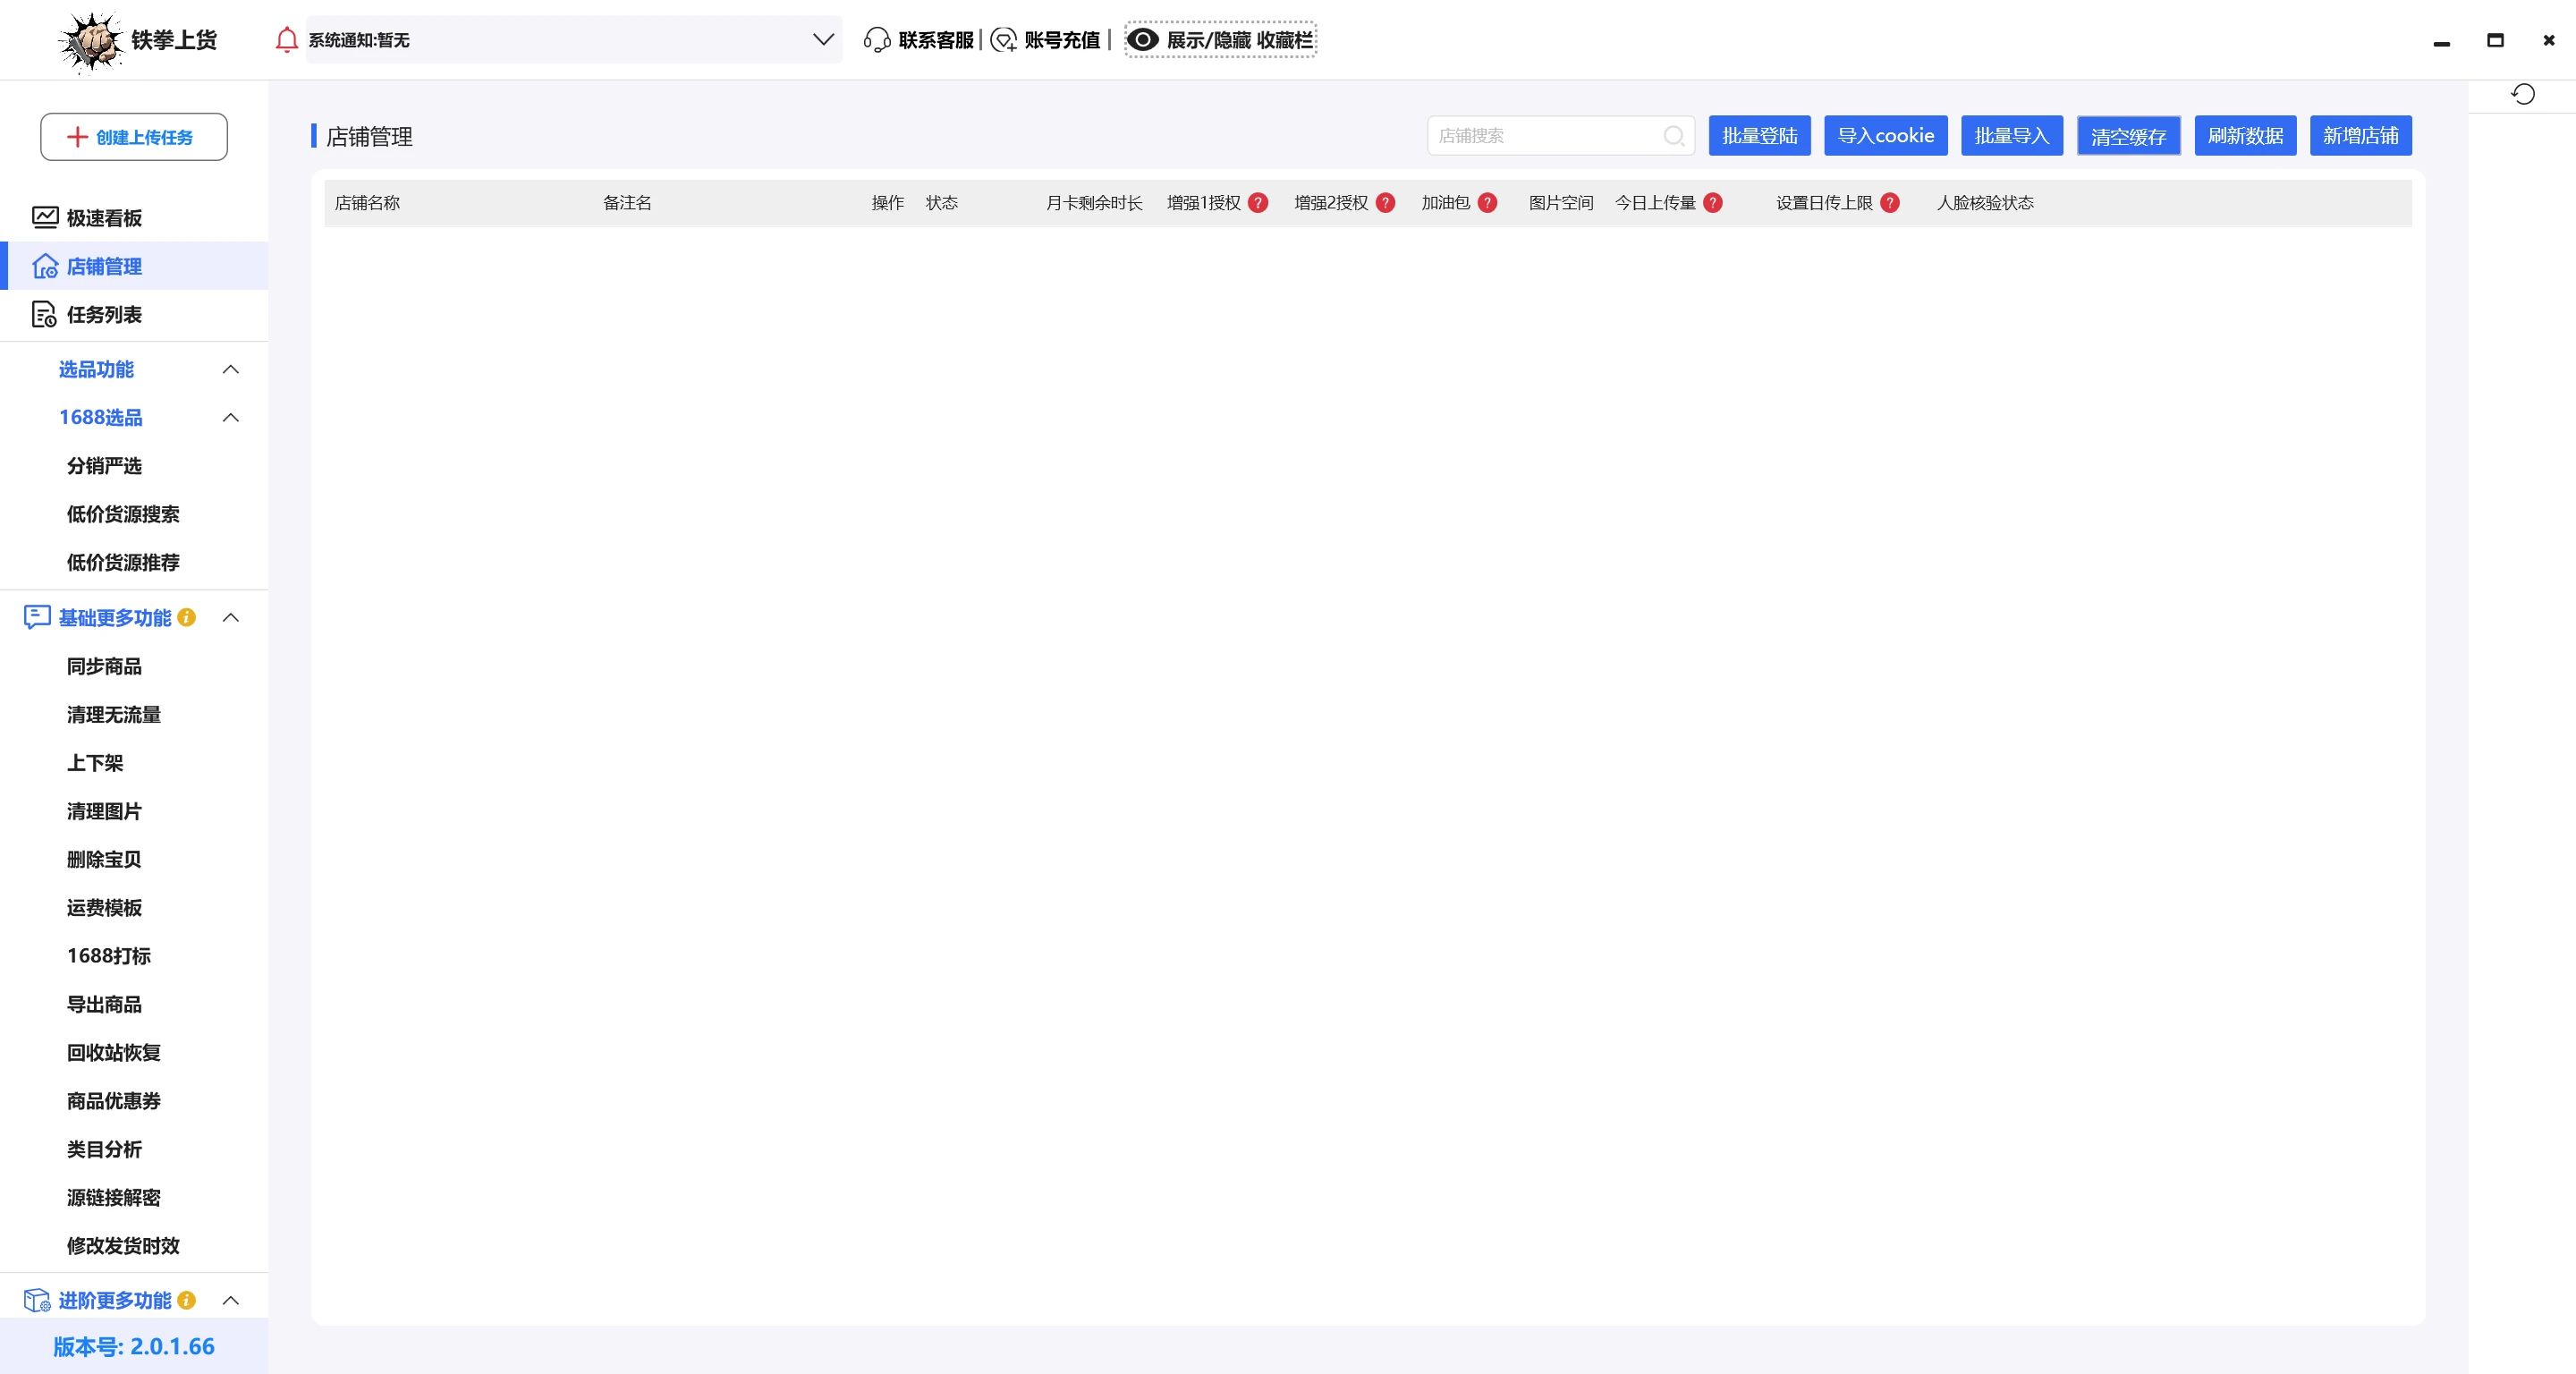Click the 铁拳上货 fist logo
The image size is (2576, 1374).
[91, 41]
